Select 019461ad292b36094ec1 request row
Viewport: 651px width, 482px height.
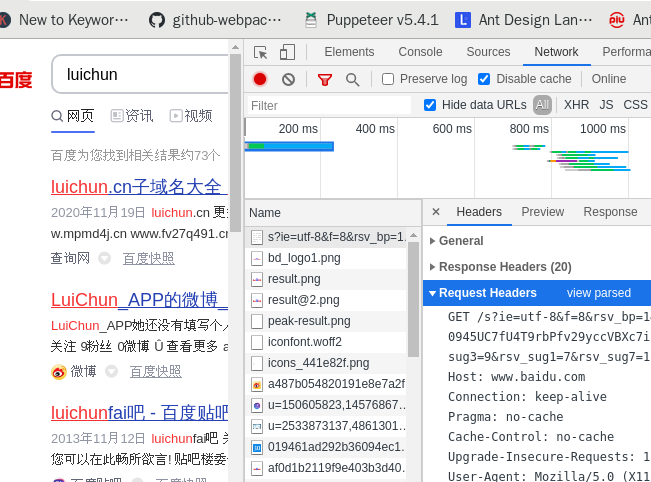tap(326, 447)
